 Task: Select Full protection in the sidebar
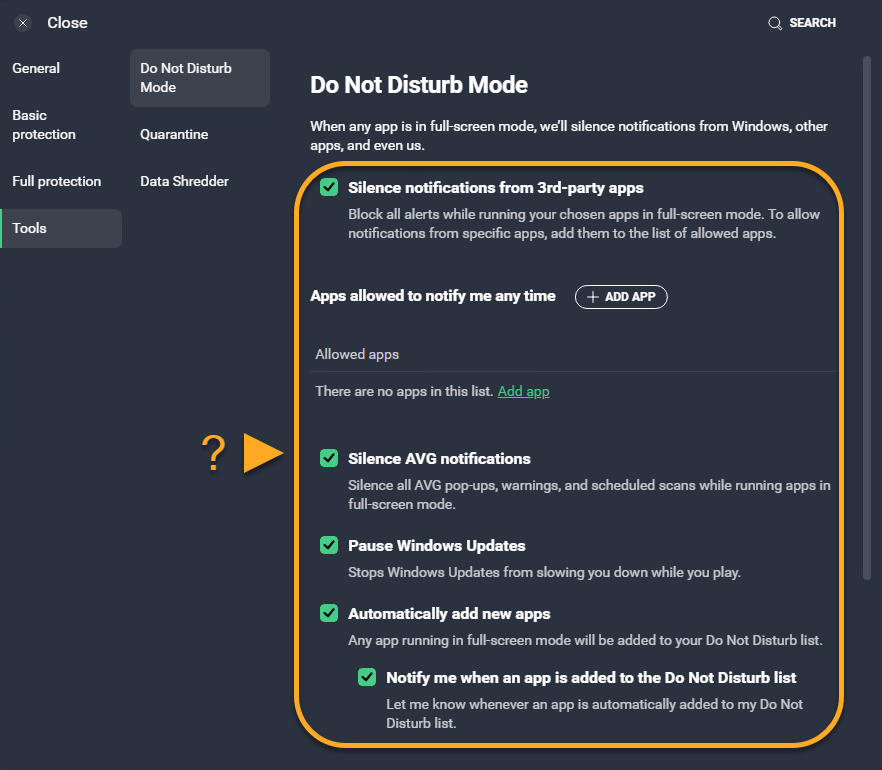click(x=57, y=181)
